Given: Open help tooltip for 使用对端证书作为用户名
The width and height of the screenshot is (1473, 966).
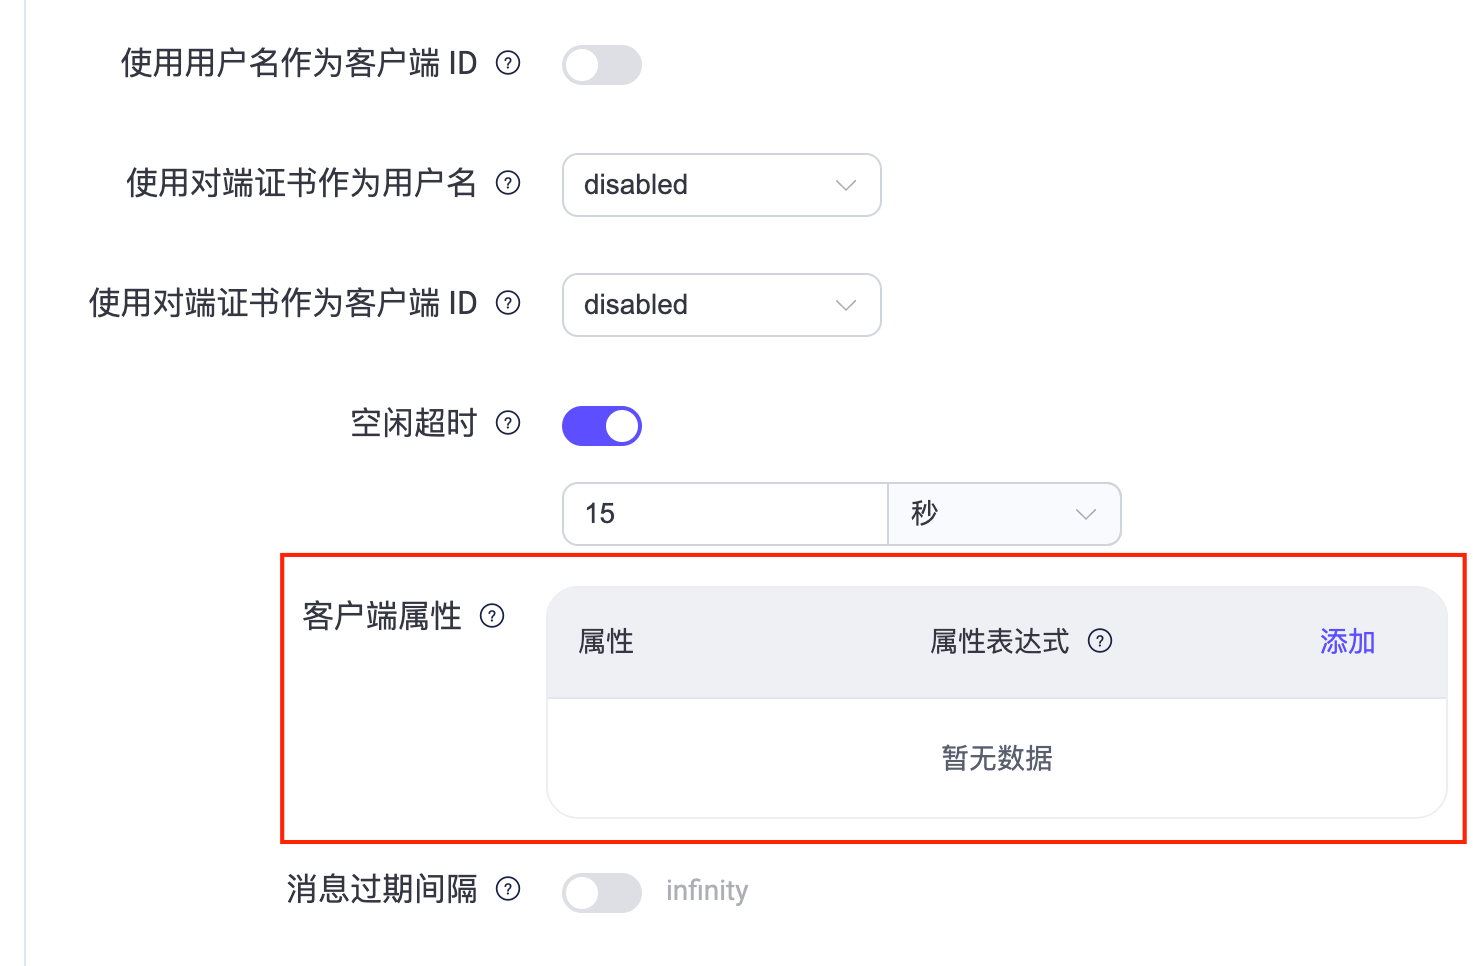Looking at the screenshot, I should point(509,184).
